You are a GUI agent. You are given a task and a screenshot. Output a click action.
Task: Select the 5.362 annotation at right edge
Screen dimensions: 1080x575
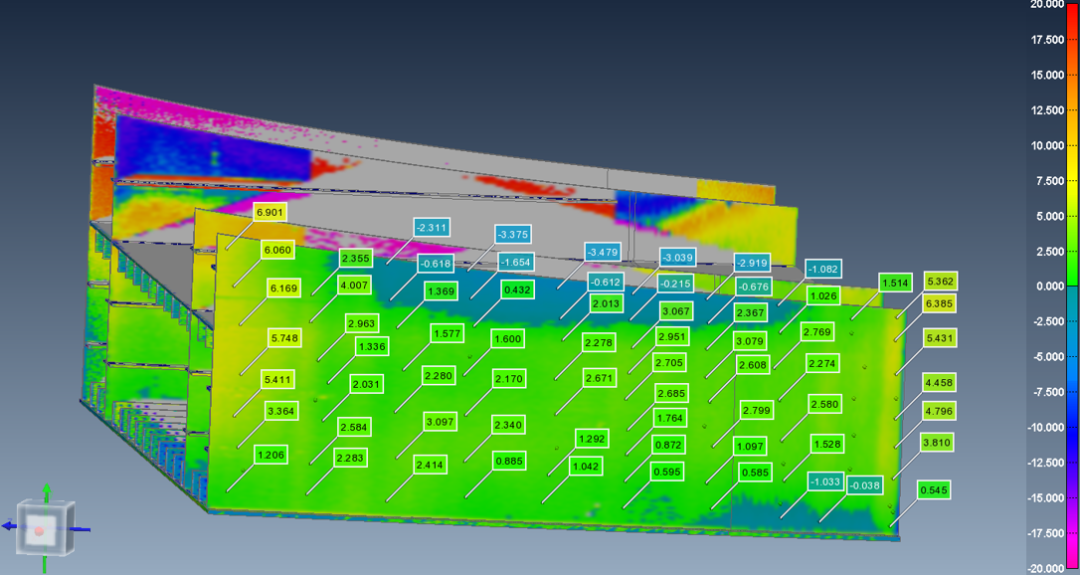(940, 281)
